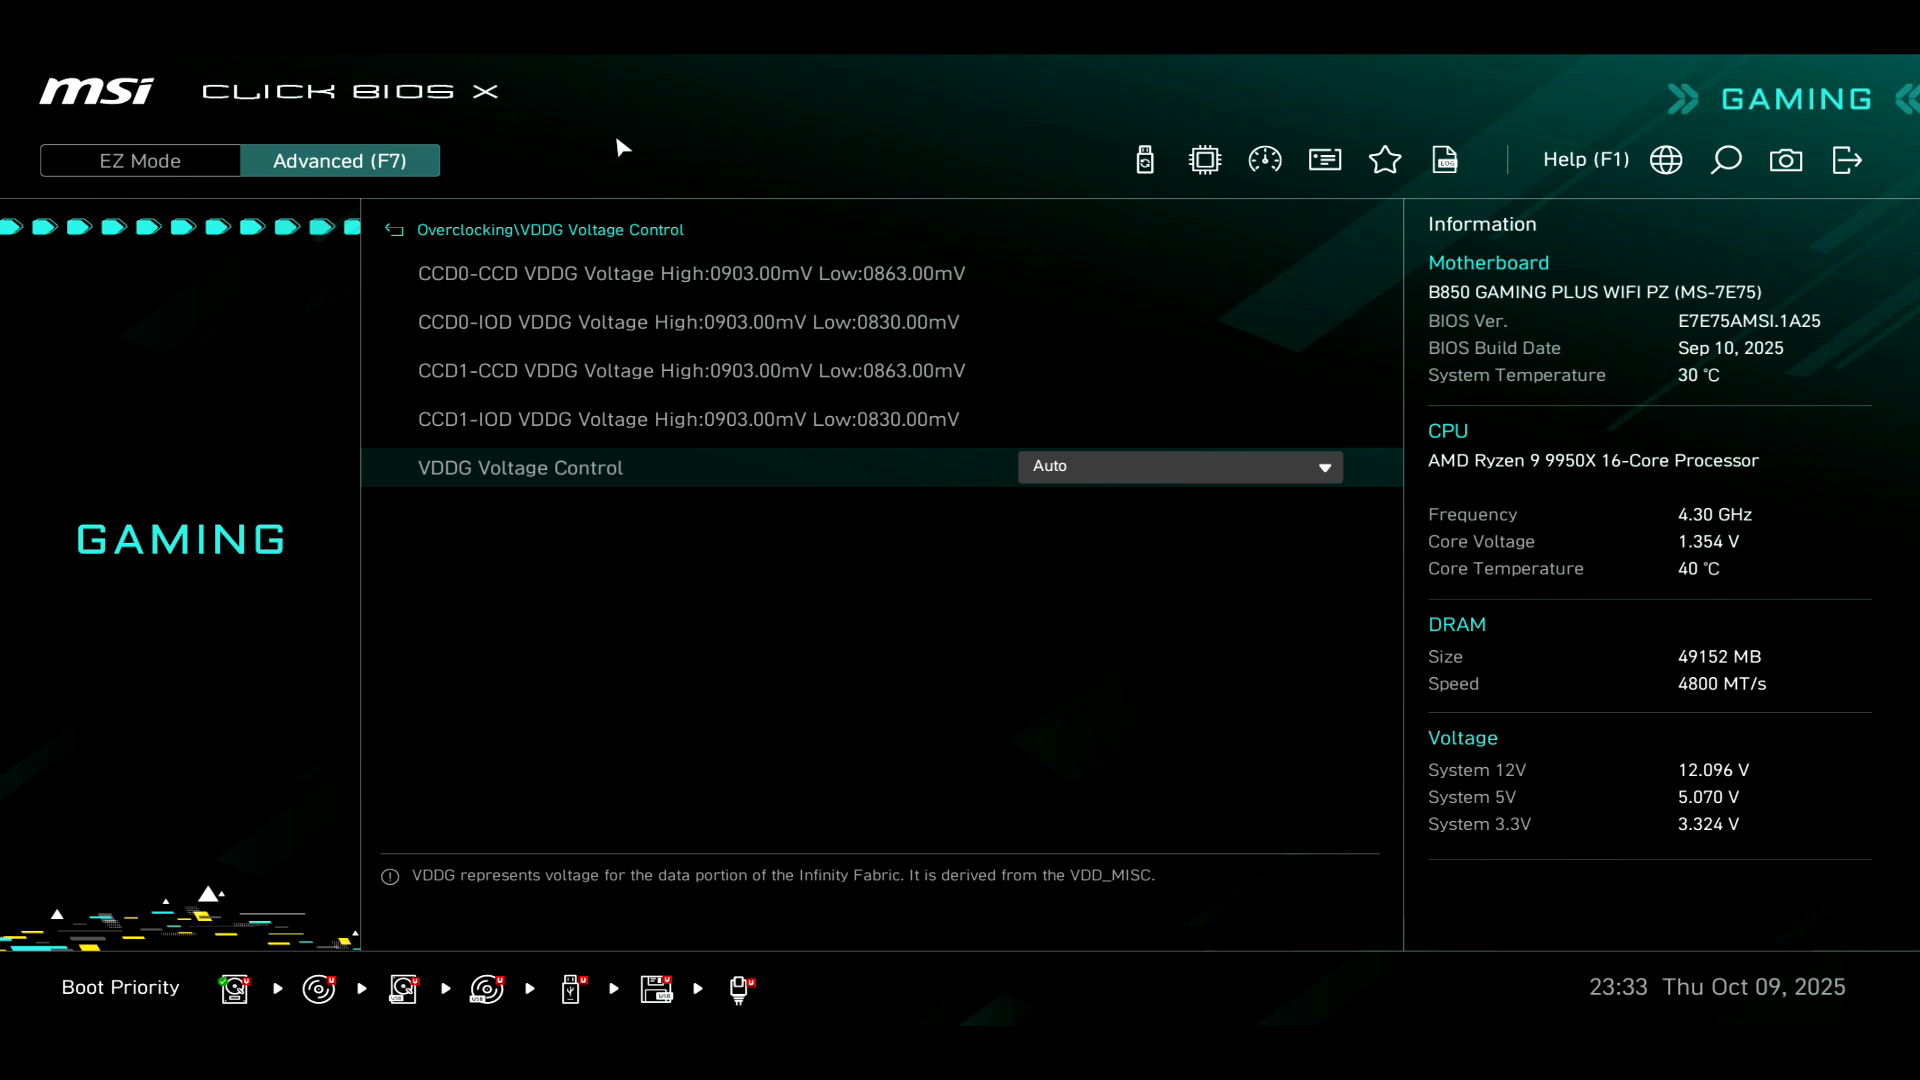
Task: Take a screenshot with camera icon
Action: (x=1786, y=160)
